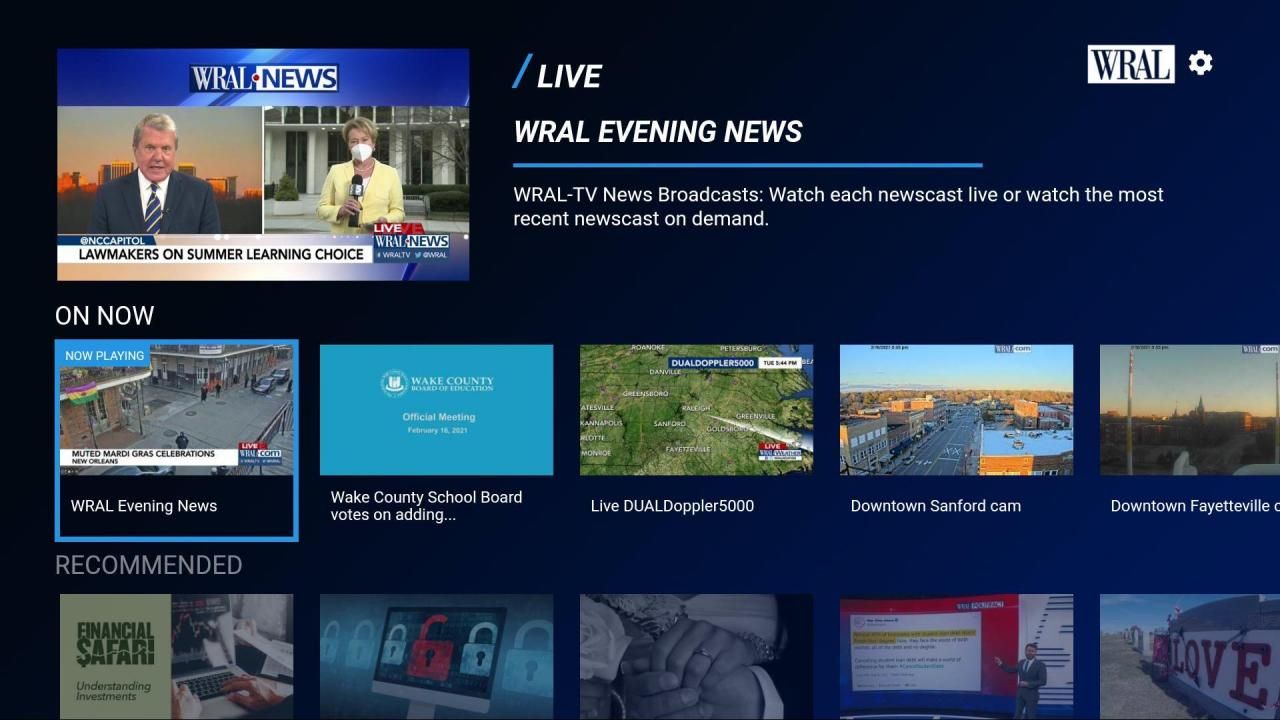Screen dimensions: 1280x720
Task: Select the ON NOW section heading
Action: point(104,316)
